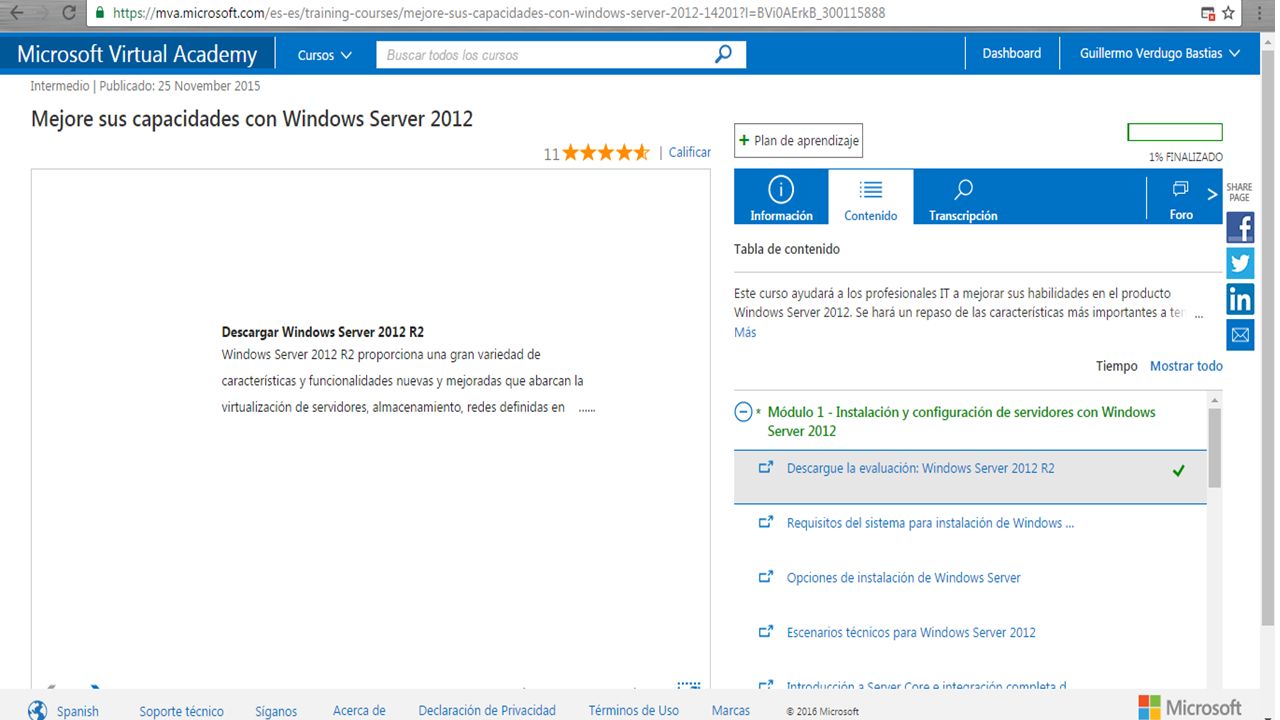Open Marcas footer link
This screenshot has width=1280, height=720.
[x=731, y=711]
